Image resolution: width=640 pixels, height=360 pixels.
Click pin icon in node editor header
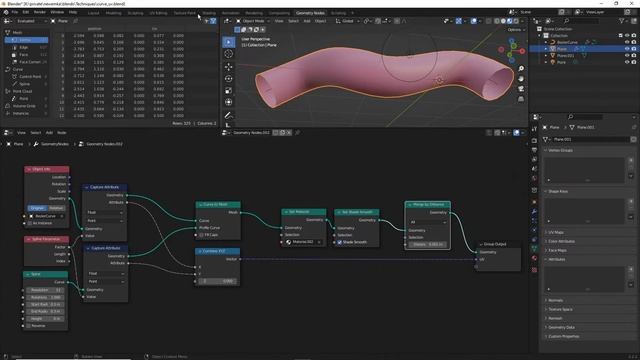click(x=298, y=133)
